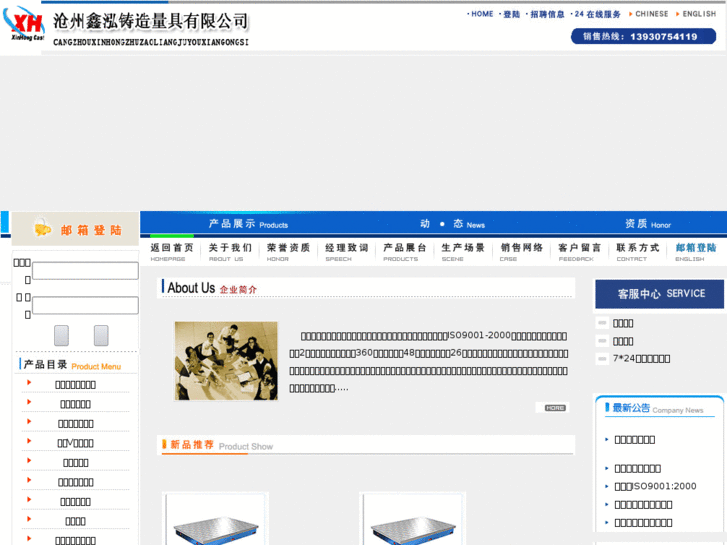Open the ISO9001:2000 news item

coord(655,486)
